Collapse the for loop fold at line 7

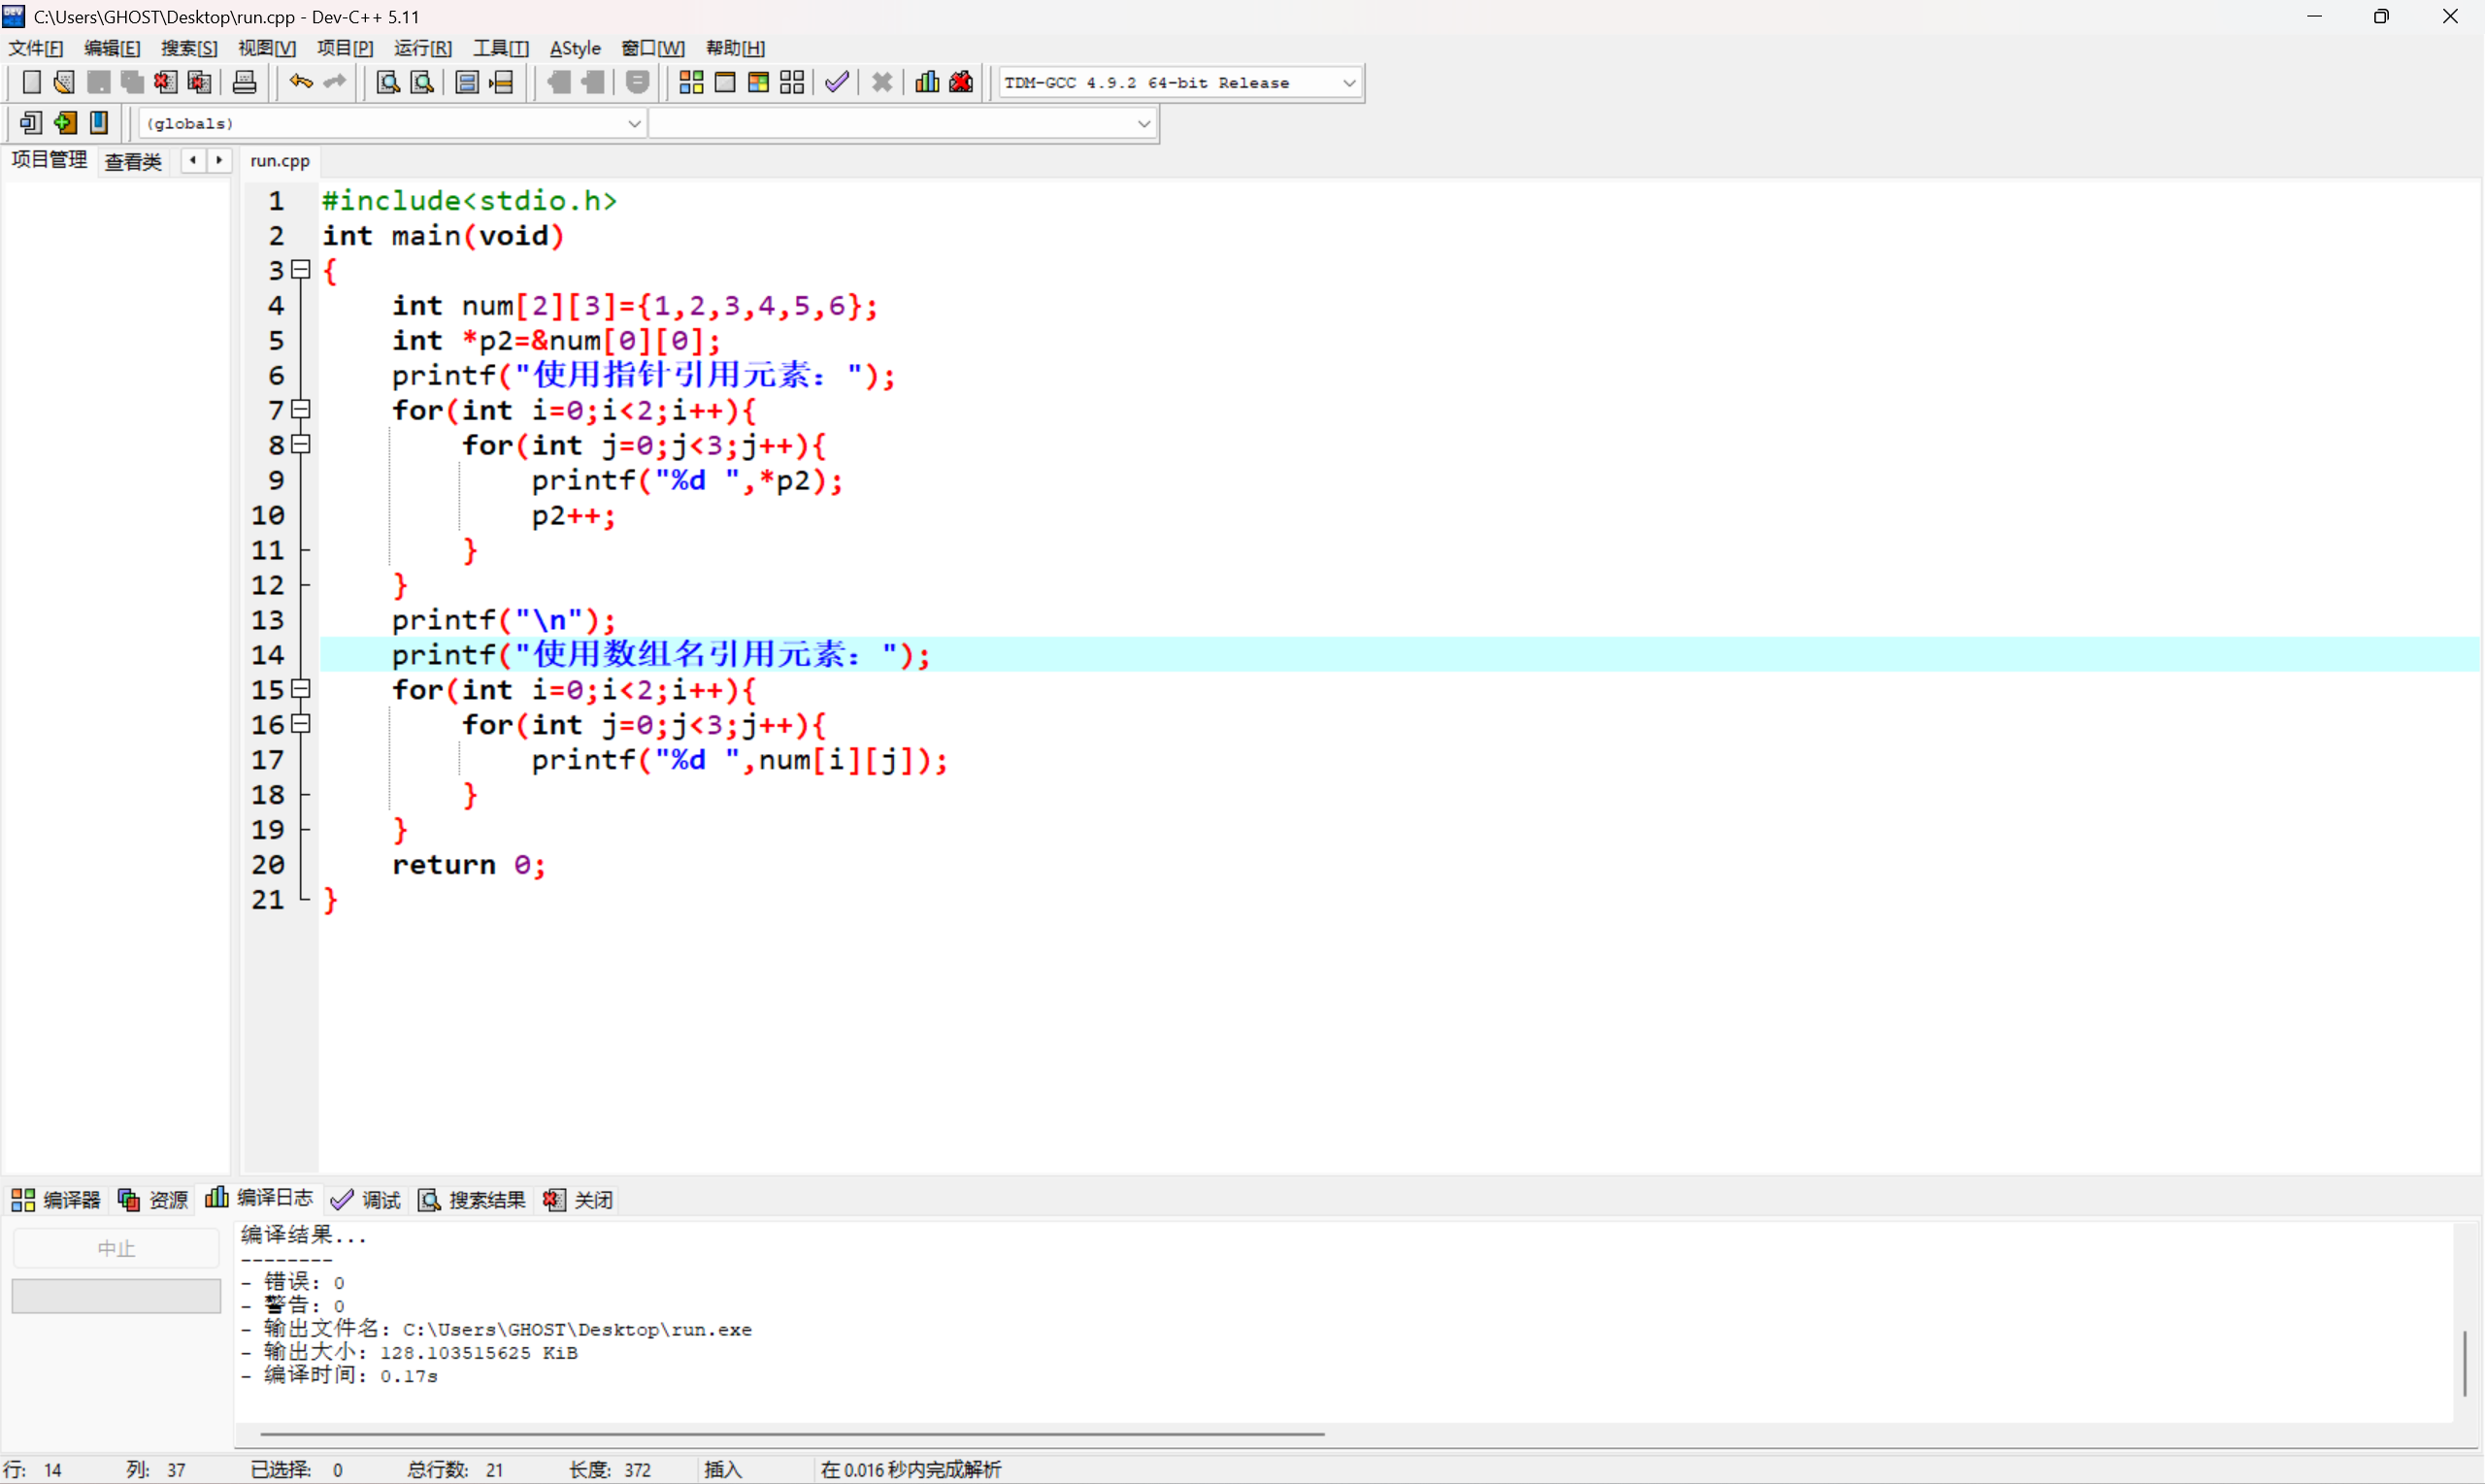(301, 409)
